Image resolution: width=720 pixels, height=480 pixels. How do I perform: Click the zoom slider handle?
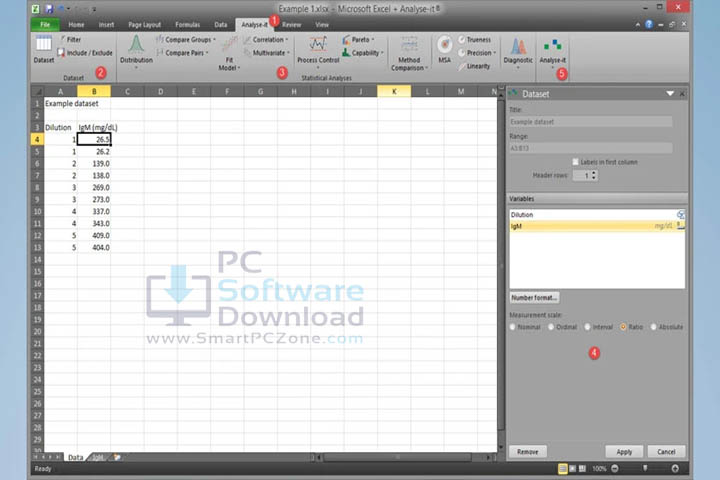tap(645, 469)
